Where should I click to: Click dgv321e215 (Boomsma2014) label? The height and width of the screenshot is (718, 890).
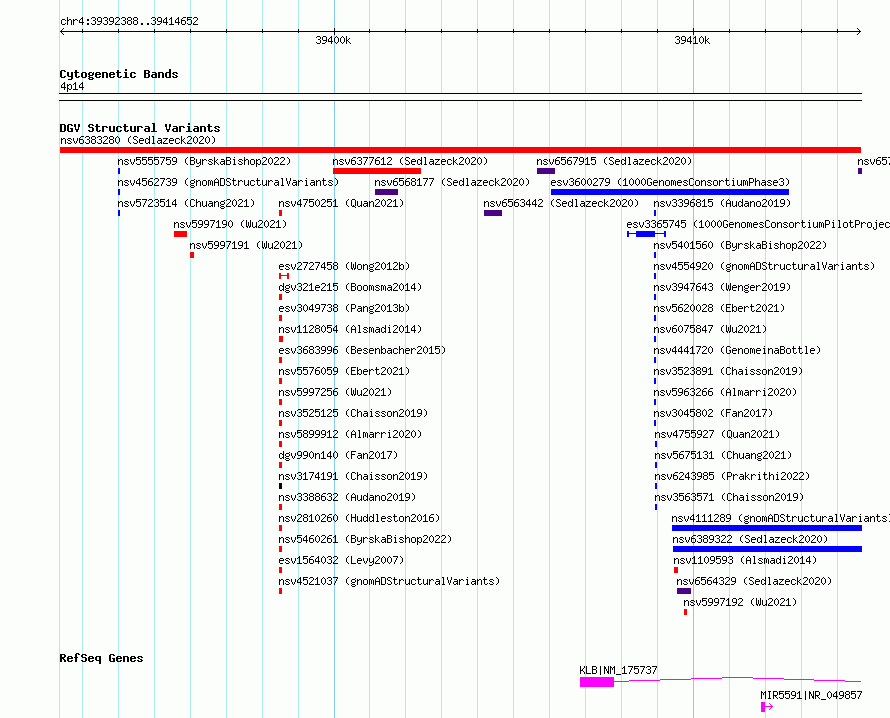(350, 287)
